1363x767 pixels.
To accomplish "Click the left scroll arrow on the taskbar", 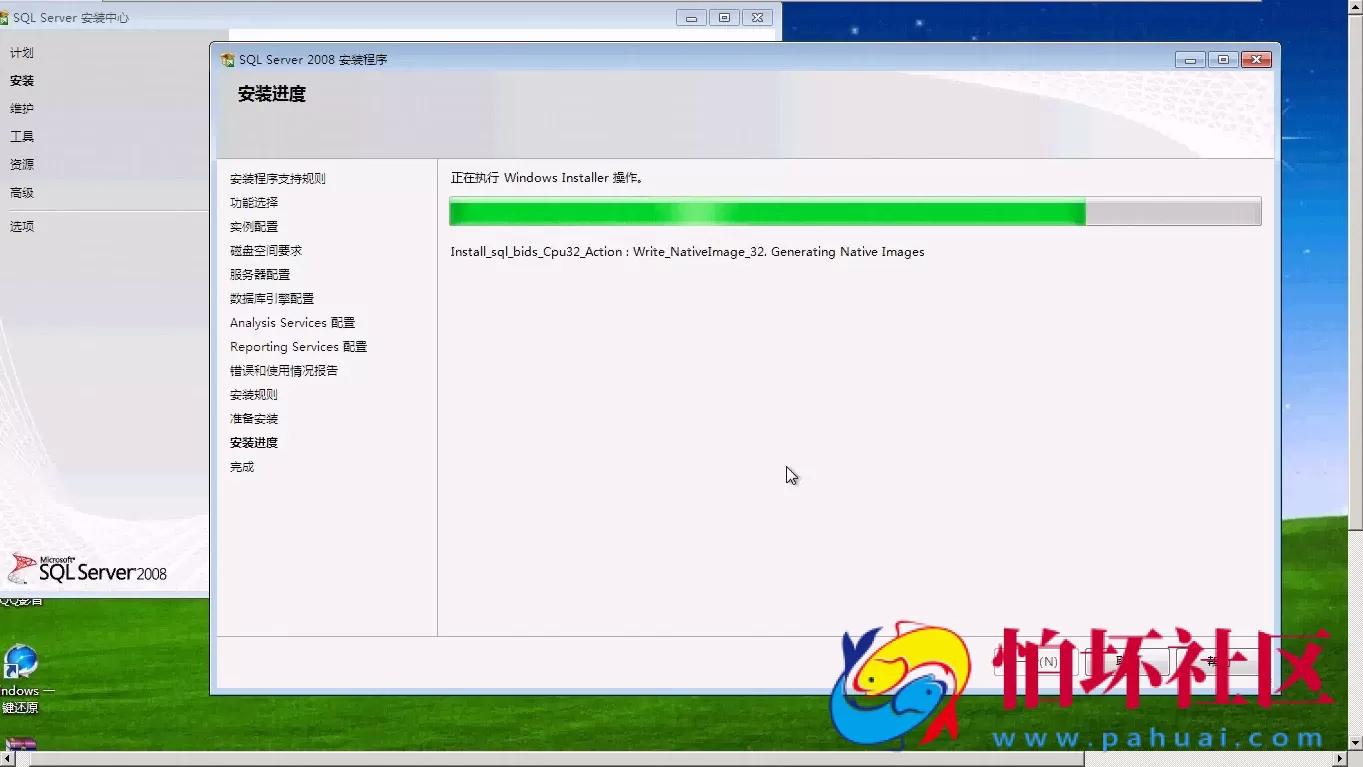I will 8,759.
